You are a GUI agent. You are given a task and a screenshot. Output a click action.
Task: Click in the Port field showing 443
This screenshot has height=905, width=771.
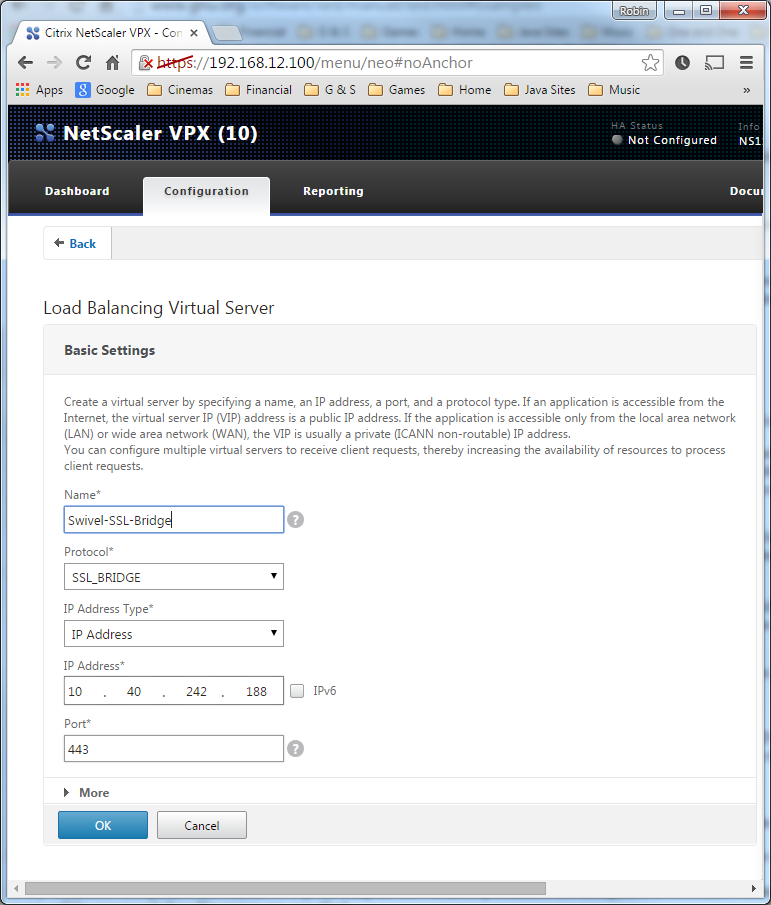(174, 749)
